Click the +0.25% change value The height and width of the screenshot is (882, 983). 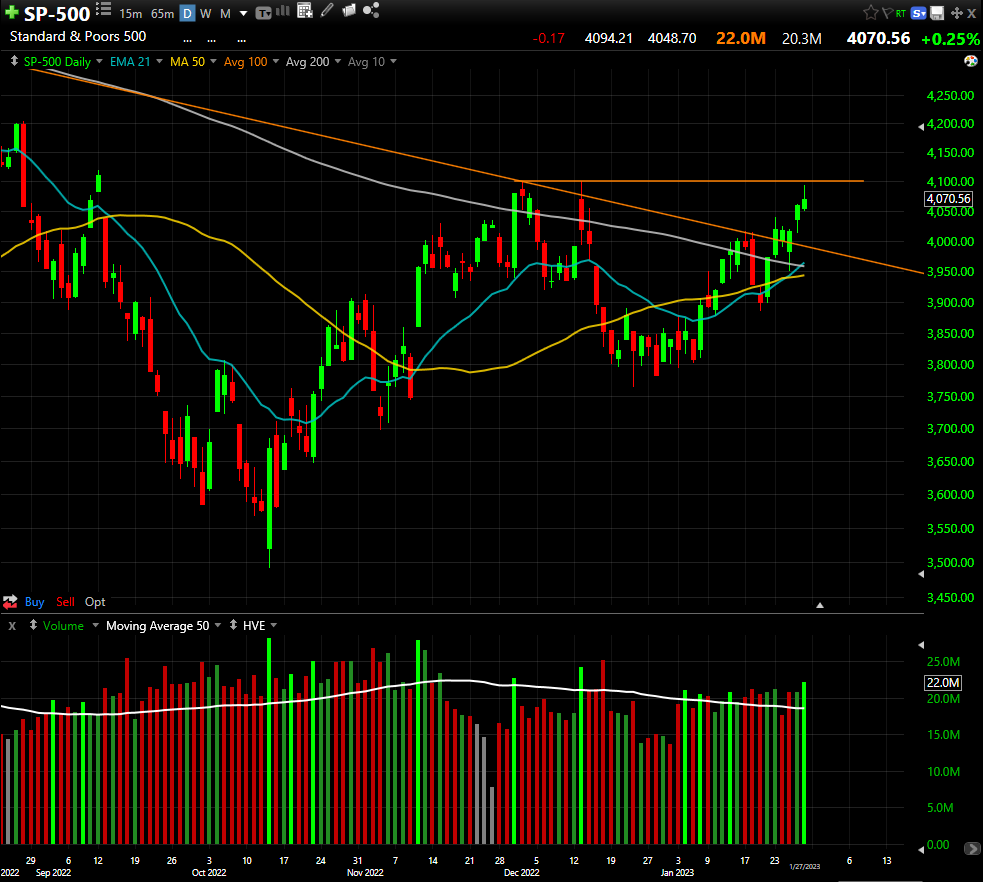coord(950,39)
